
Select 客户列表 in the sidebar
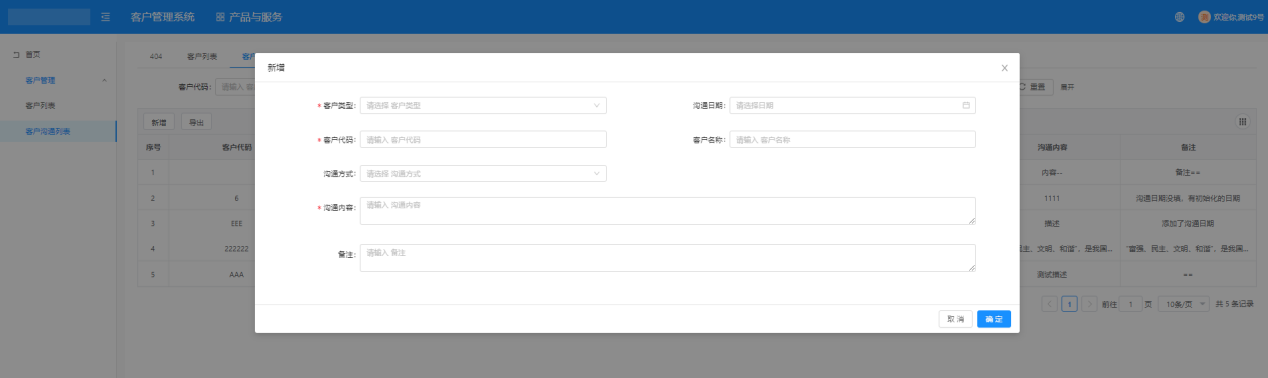coord(40,105)
